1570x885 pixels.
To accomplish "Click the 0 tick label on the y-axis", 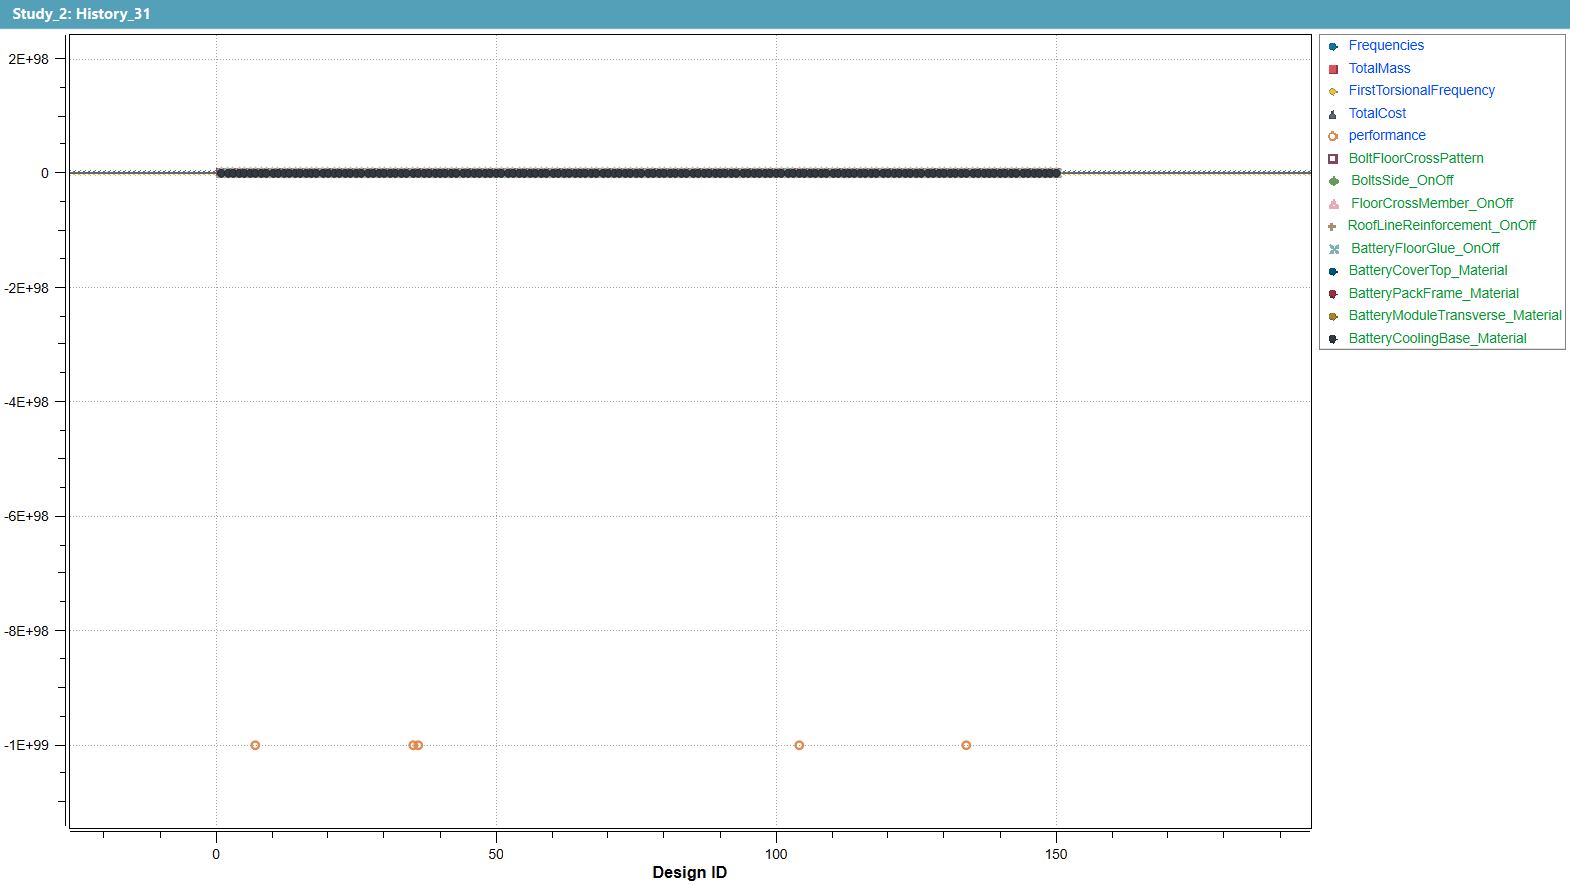I will pos(45,173).
